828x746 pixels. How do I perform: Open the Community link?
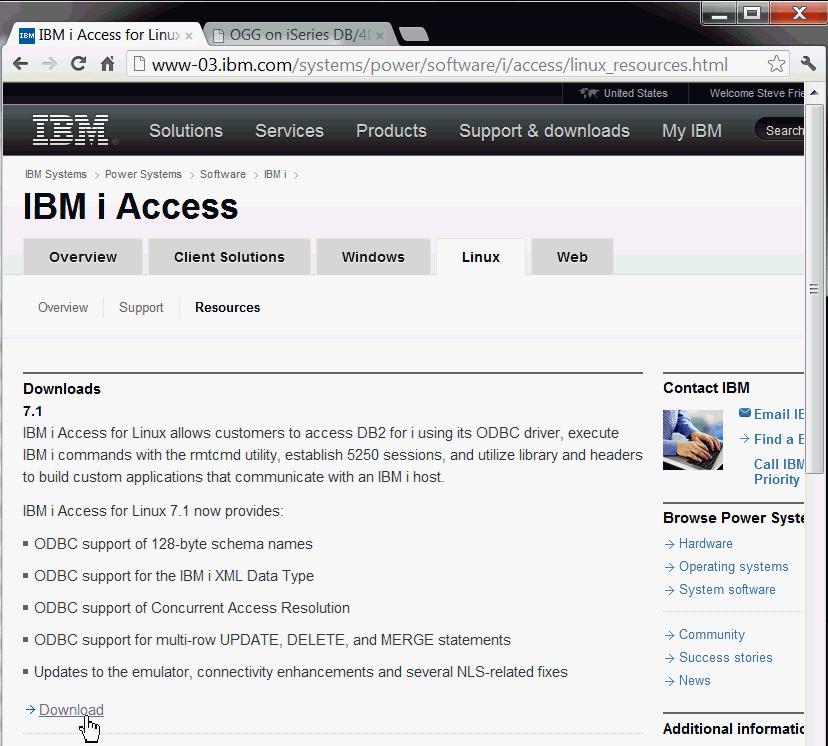712,634
